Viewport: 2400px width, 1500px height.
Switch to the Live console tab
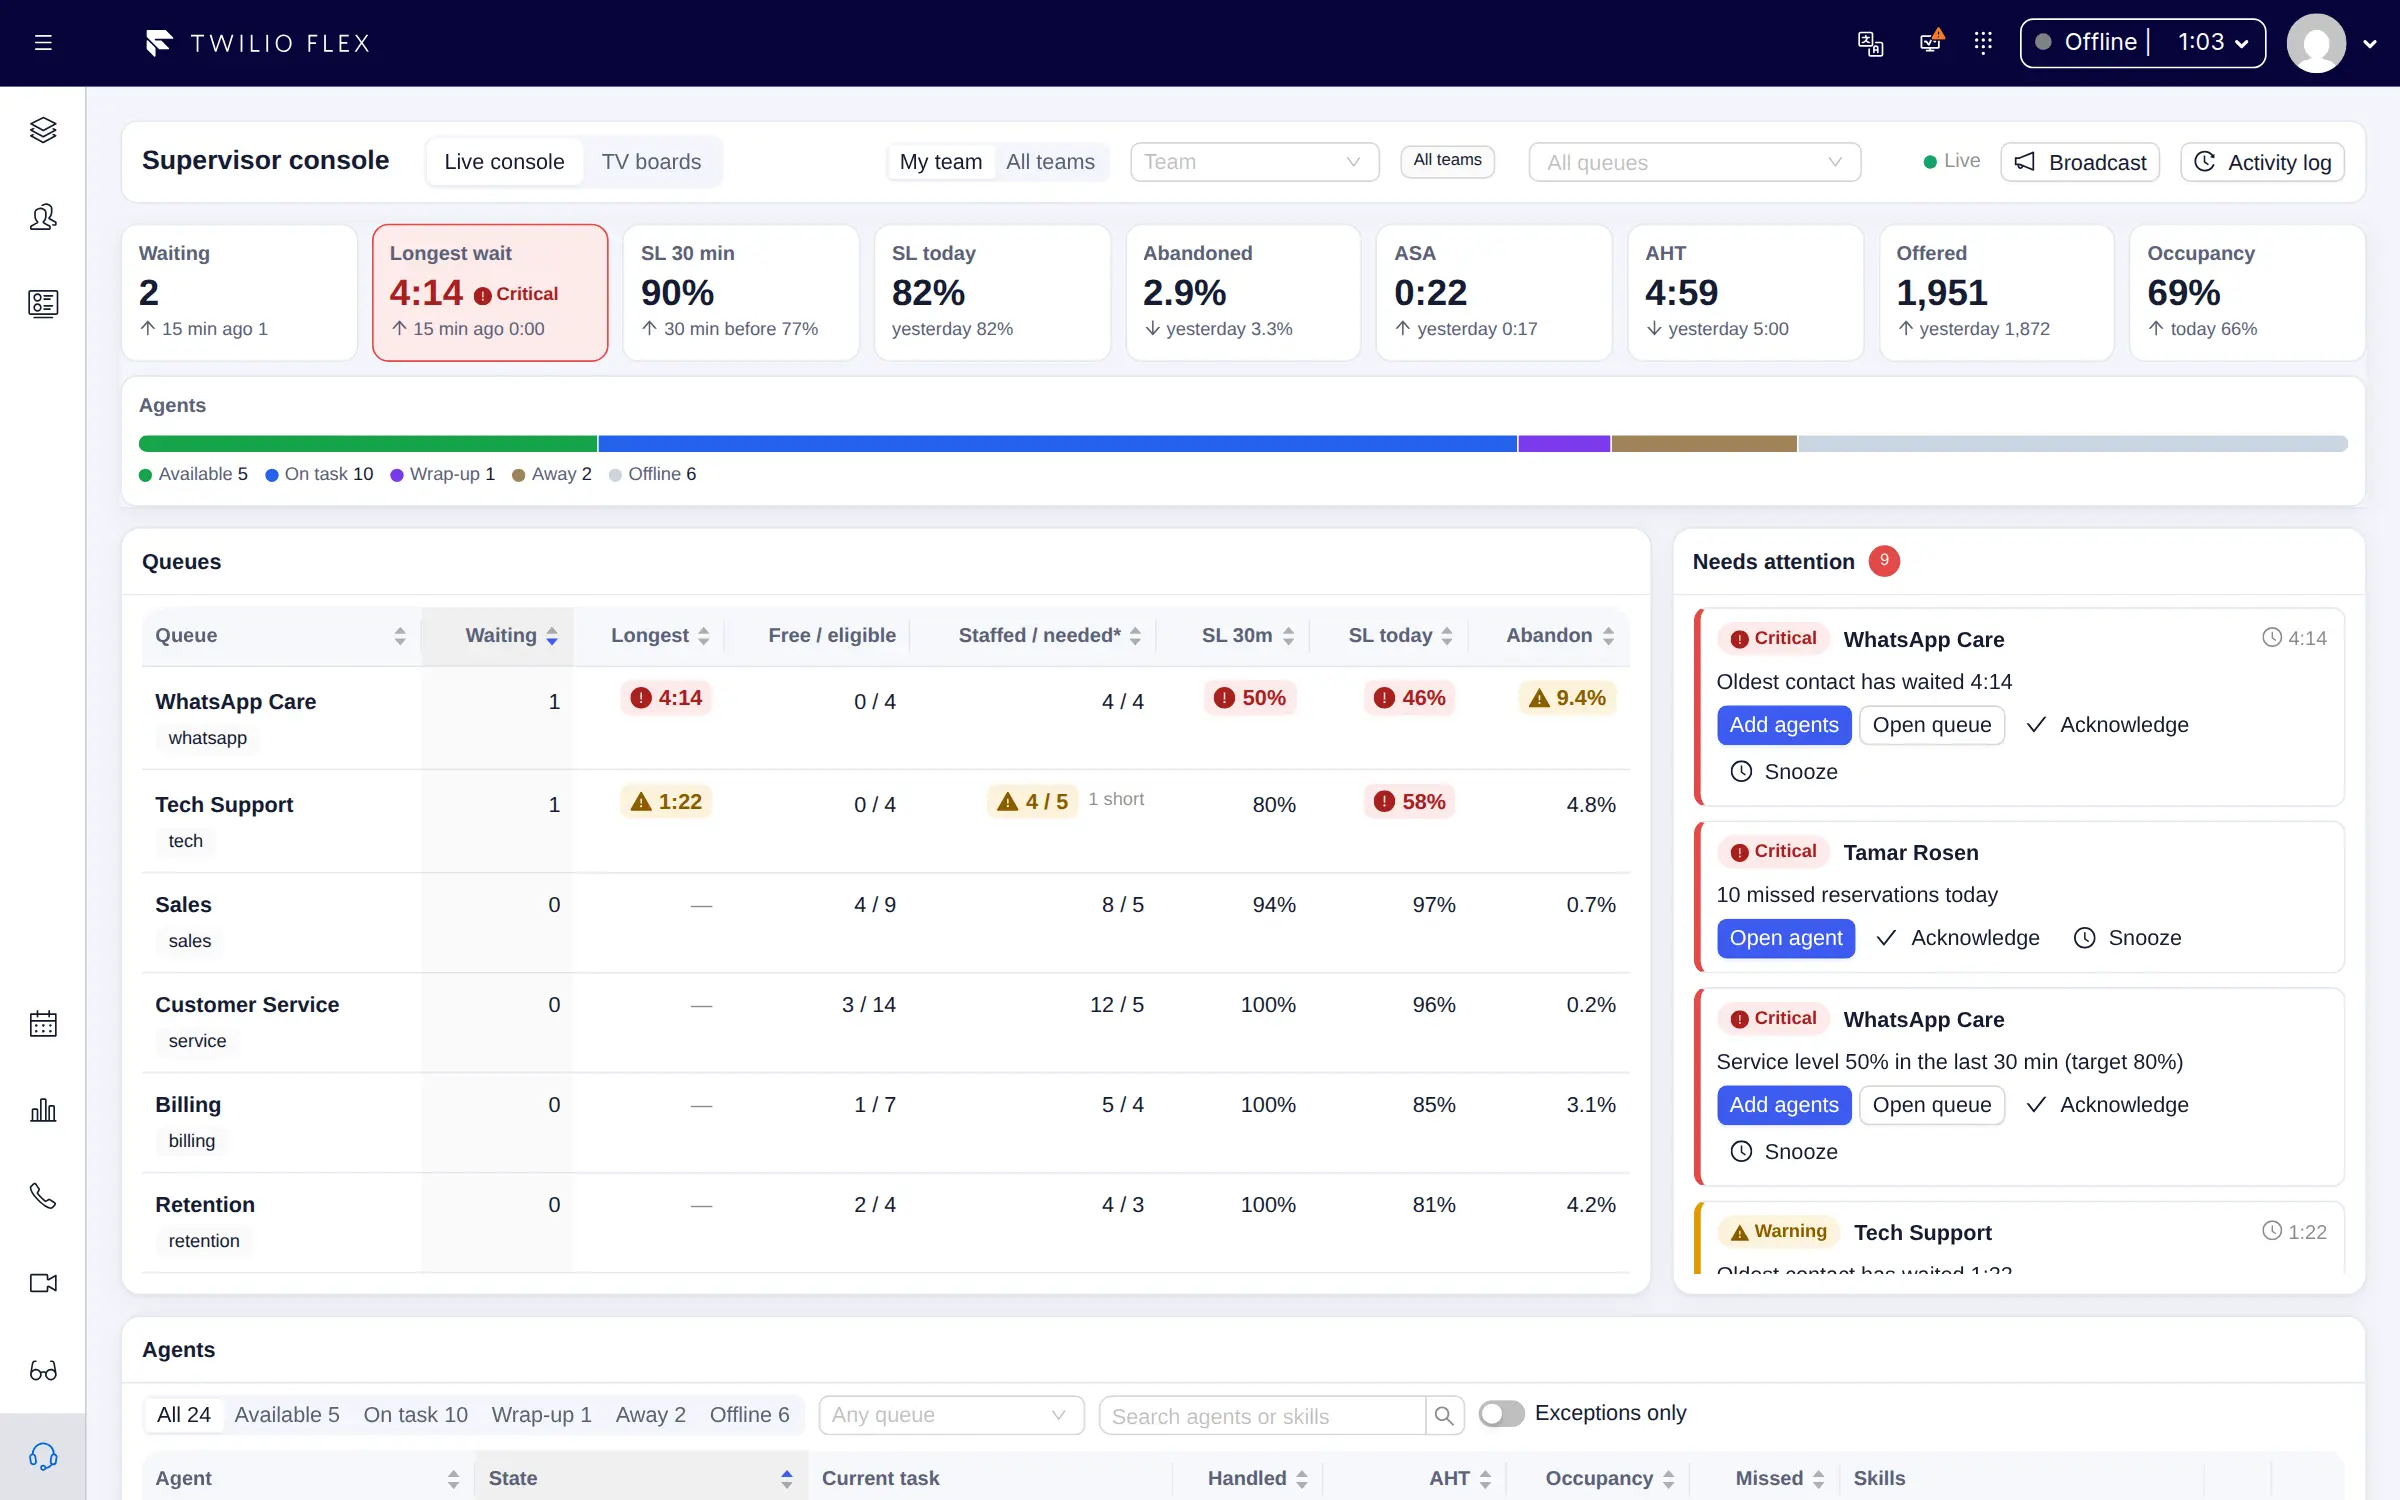[504, 162]
